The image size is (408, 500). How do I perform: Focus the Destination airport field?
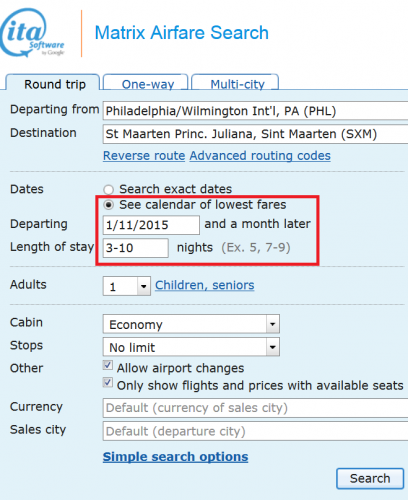click(255, 134)
